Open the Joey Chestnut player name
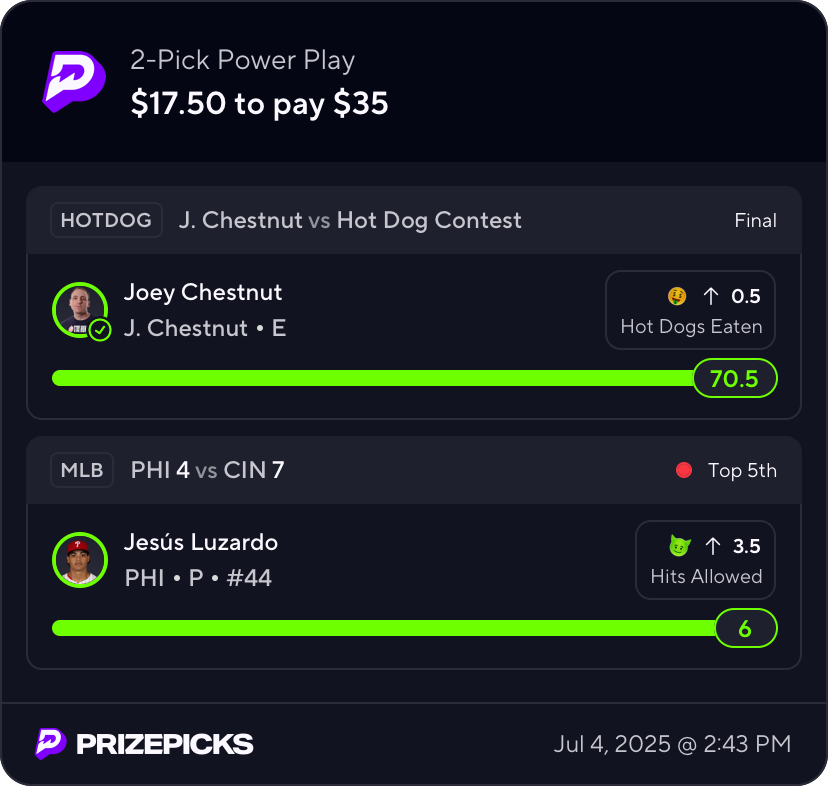The height and width of the screenshot is (786, 828). [x=203, y=292]
